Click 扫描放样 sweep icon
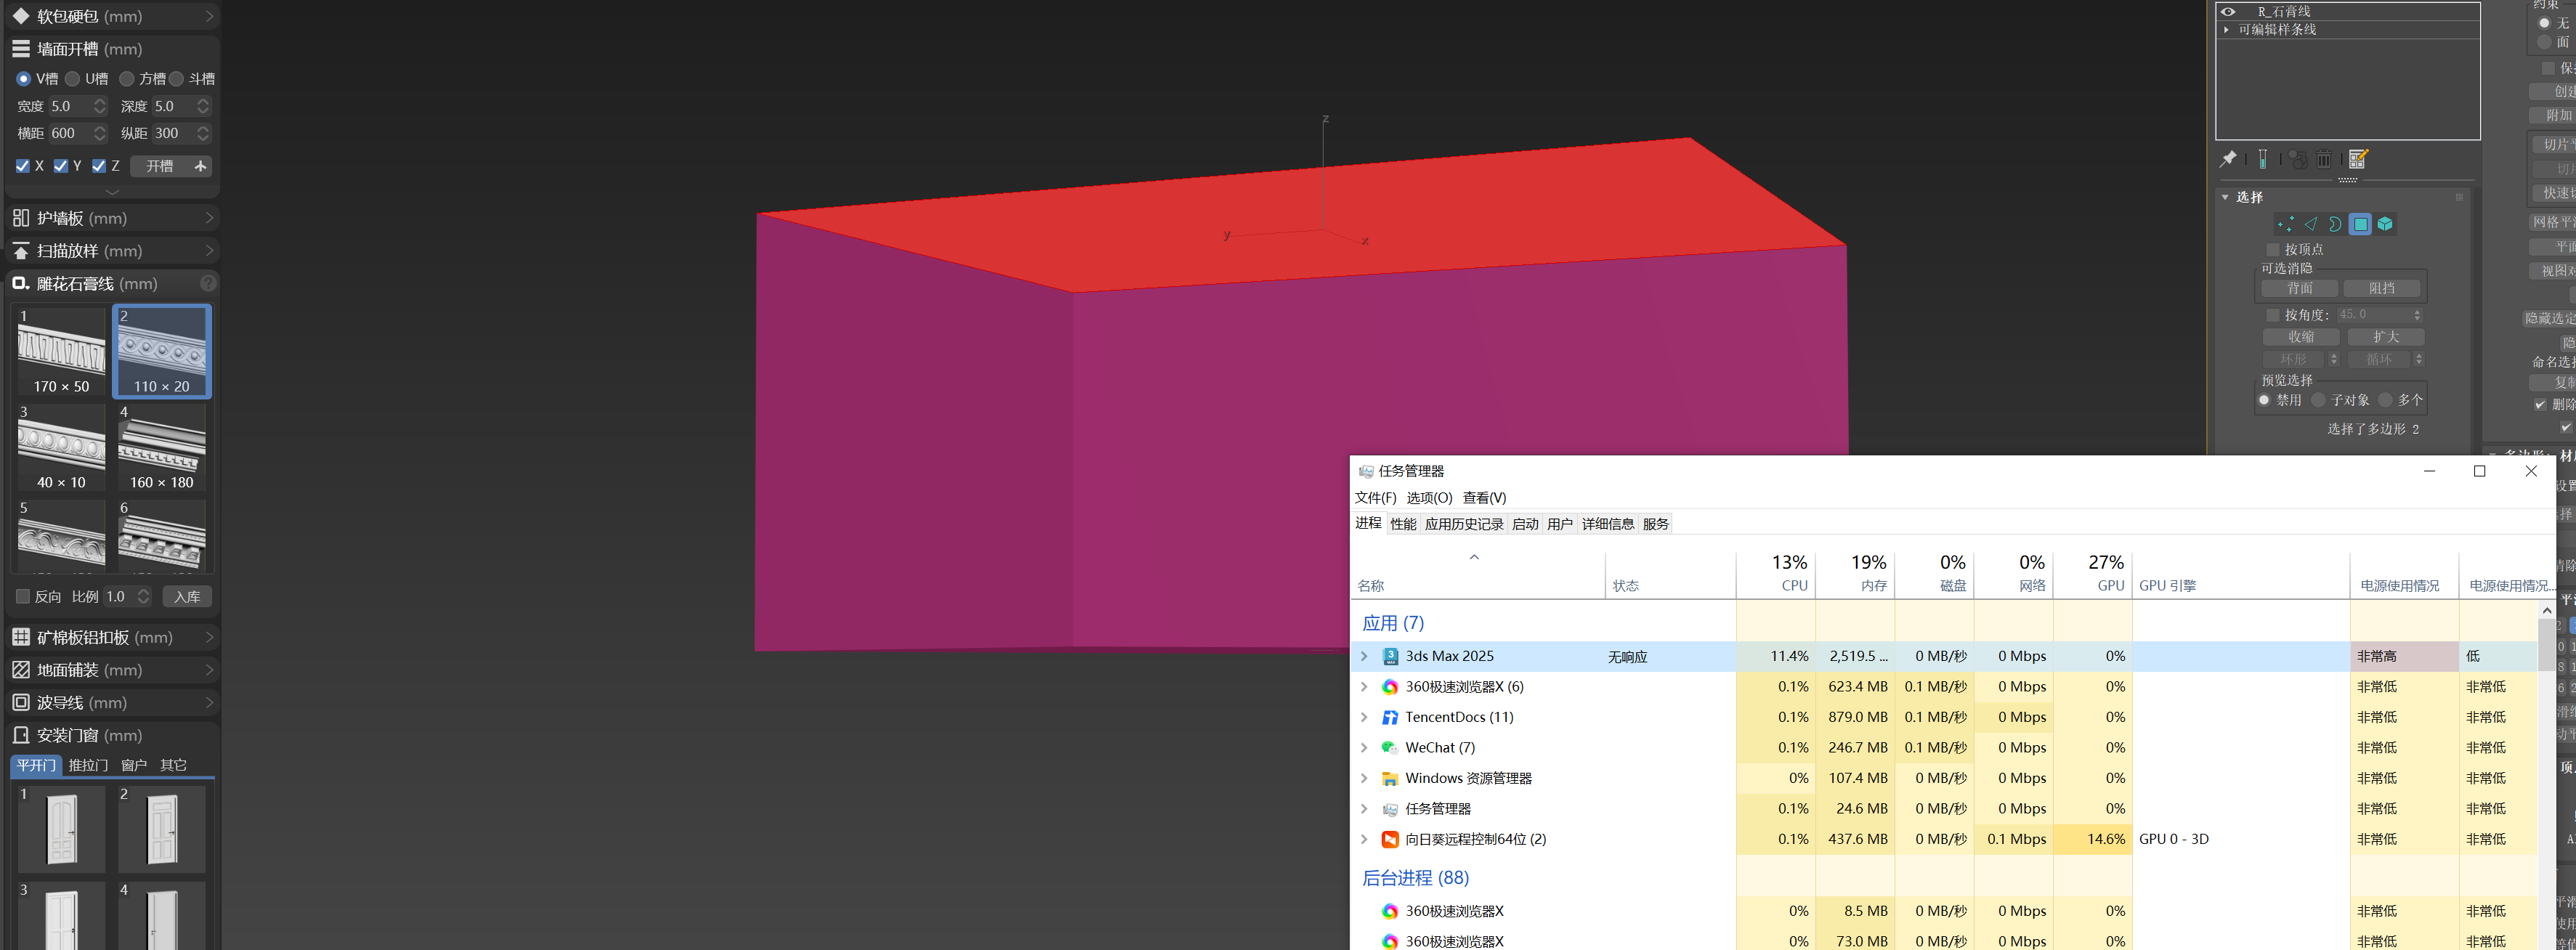The image size is (2576, 950). 21,251
